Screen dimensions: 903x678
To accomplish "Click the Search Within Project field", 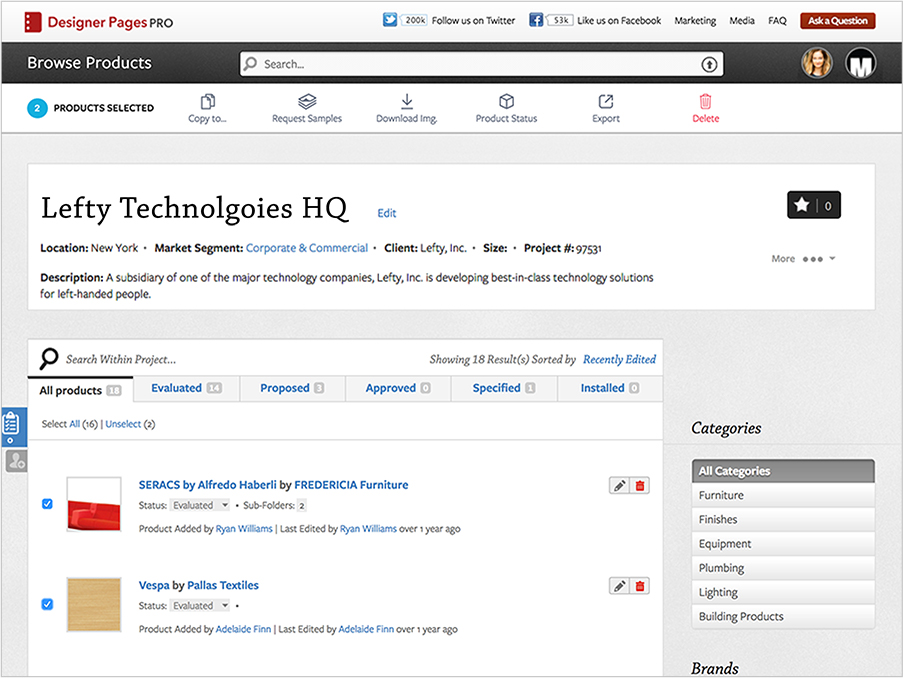I will [x=121, y=359].
